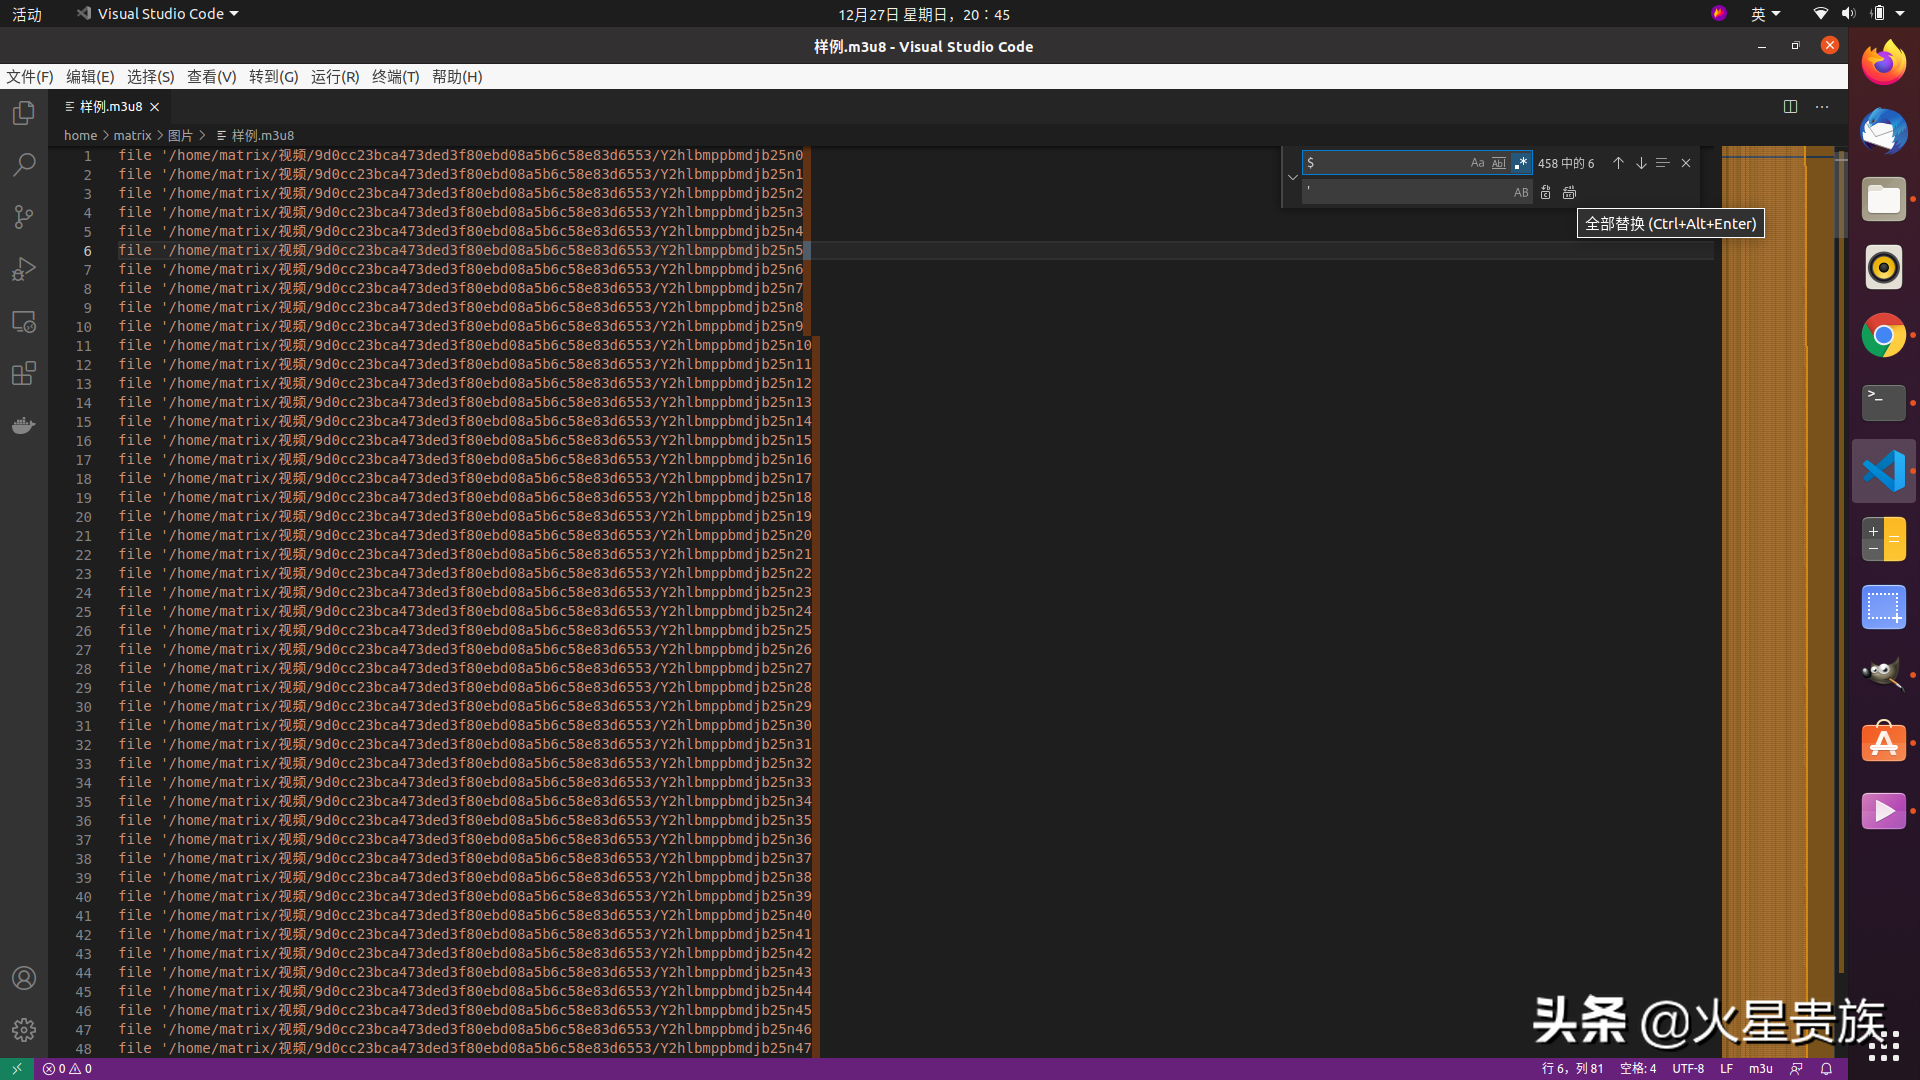Open the Remote Explorer view
Image resolution: width=1920 pixels, height=1080 pixels.
[x=24, y=322]
